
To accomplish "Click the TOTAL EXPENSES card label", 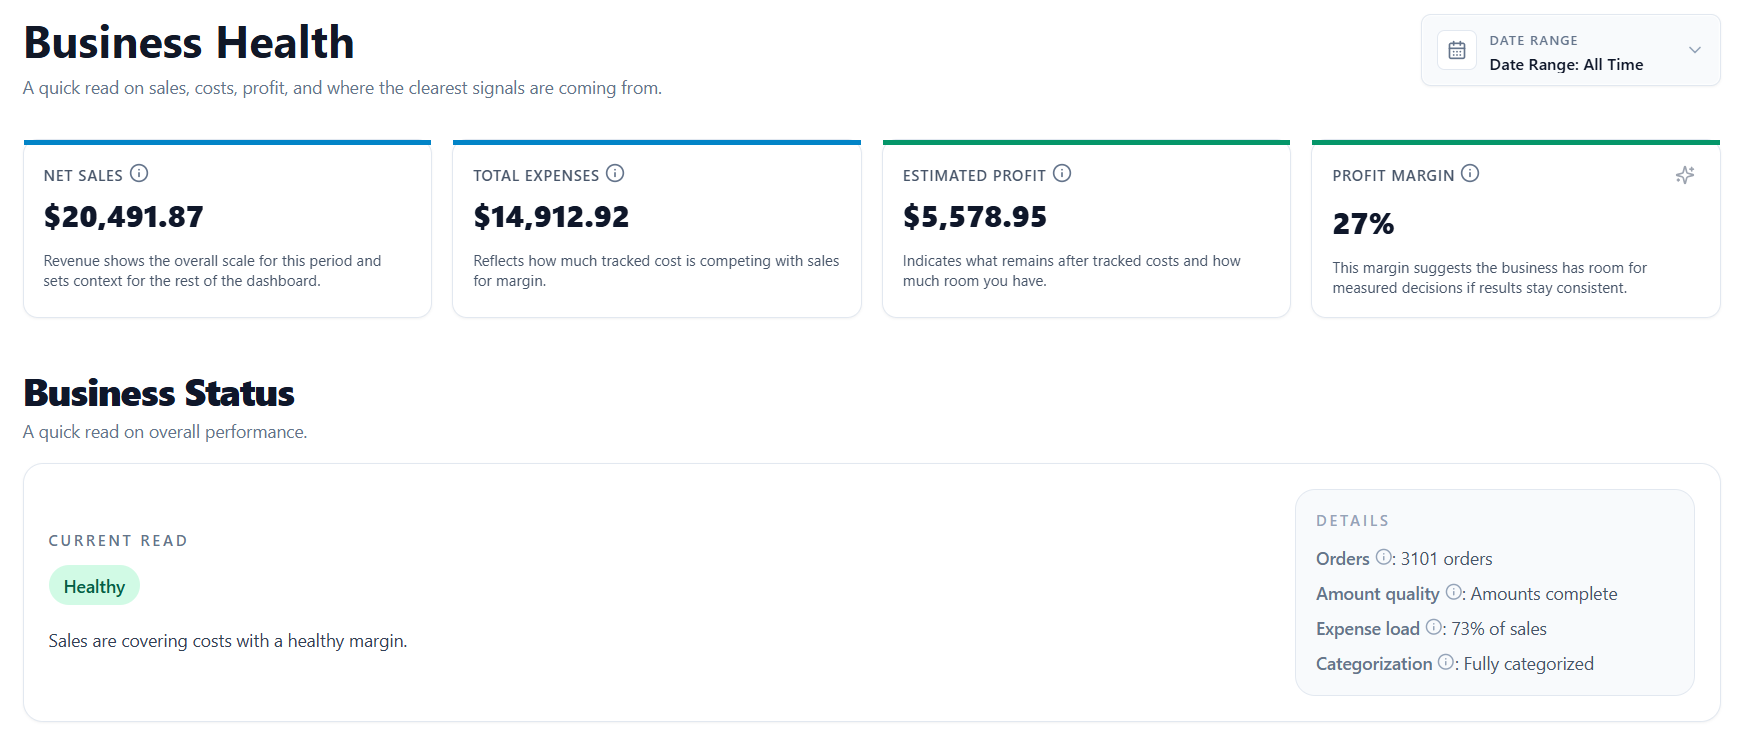I will (x=536, y=176).
